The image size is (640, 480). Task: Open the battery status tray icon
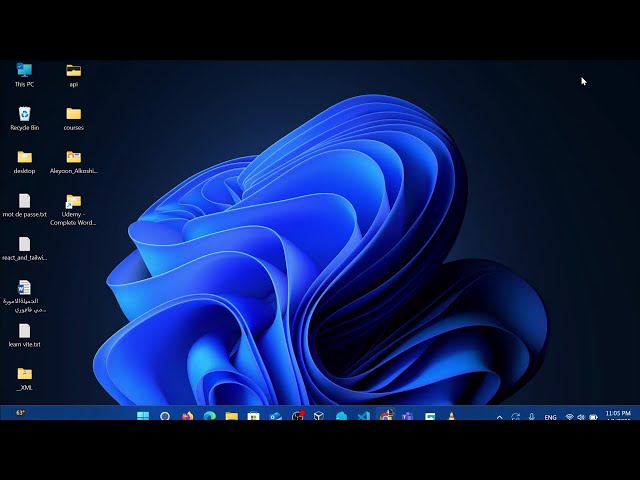point(593,417)
